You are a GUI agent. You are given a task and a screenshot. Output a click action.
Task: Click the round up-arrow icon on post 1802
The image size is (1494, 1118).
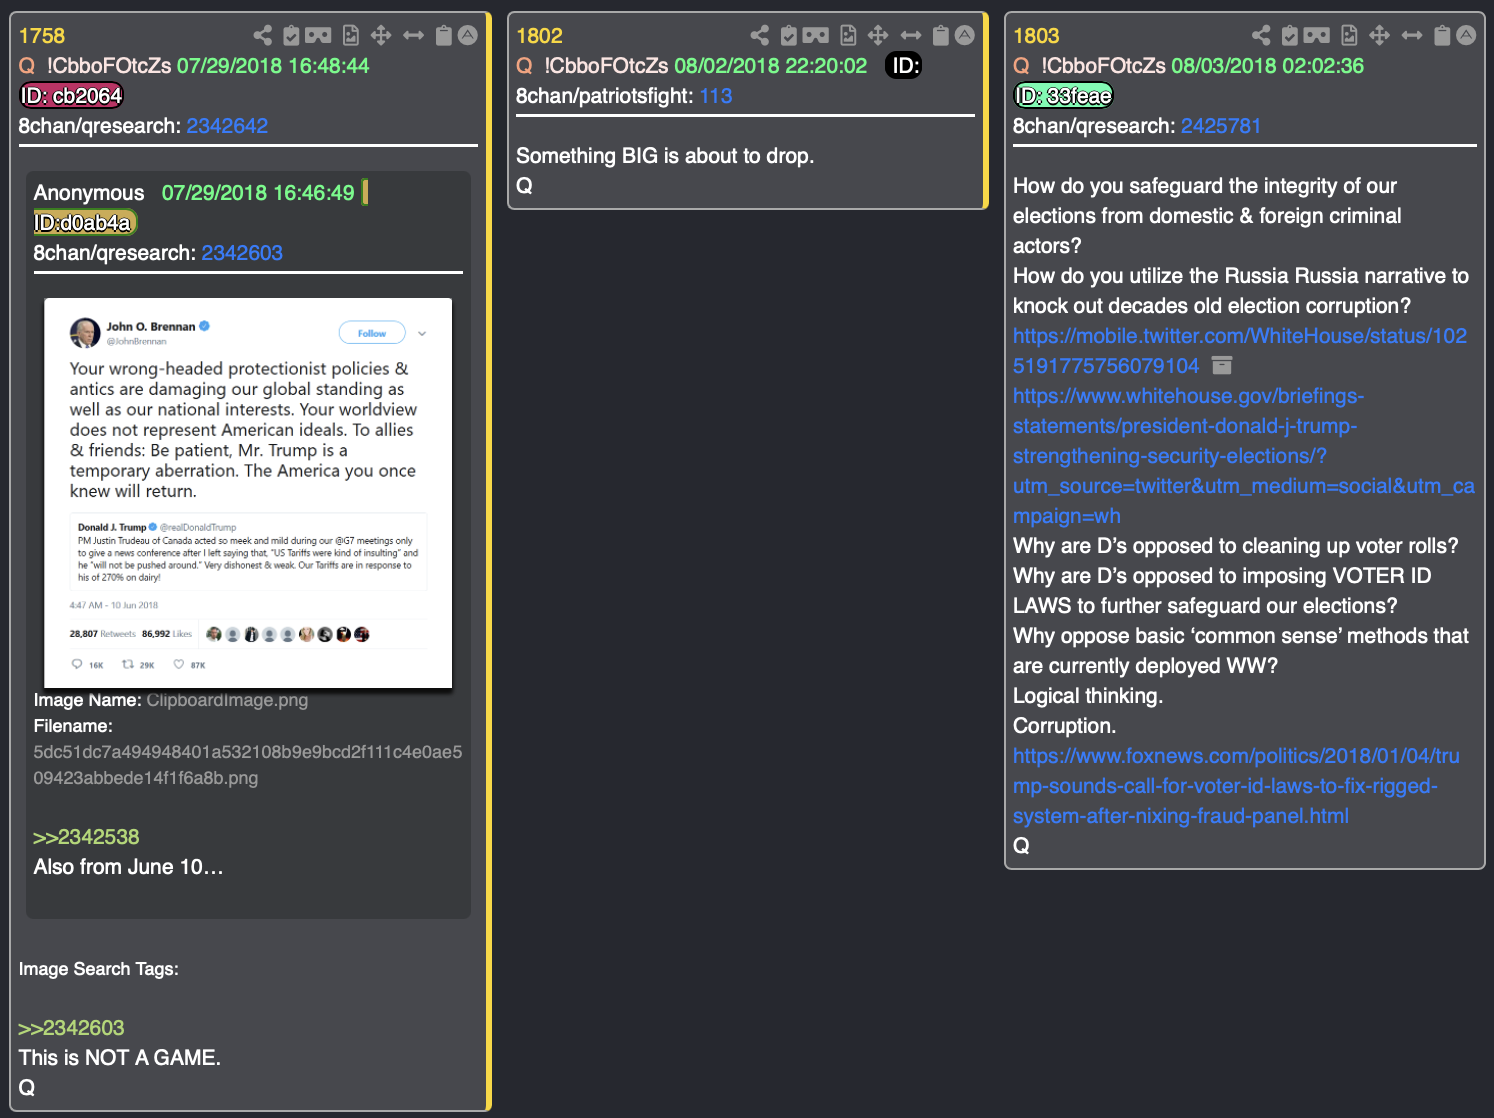965,36
